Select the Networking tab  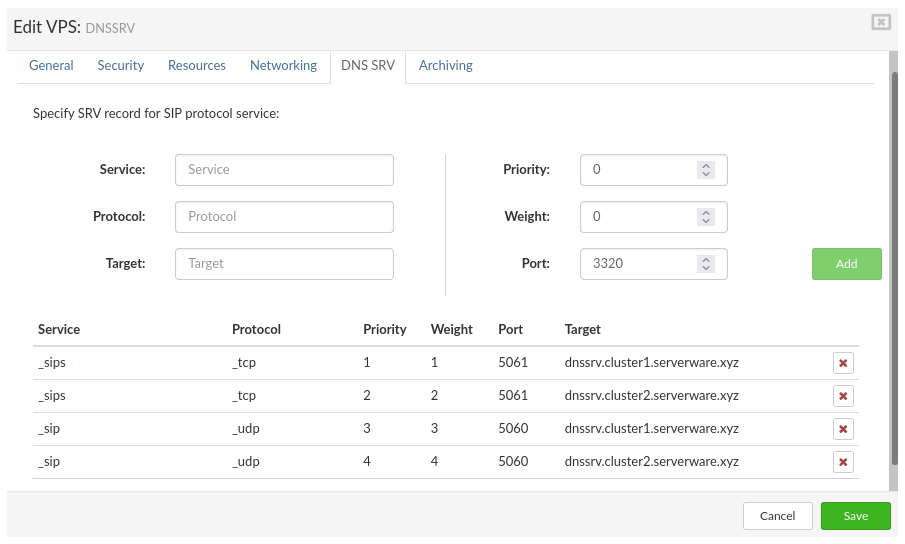click(x=283, y=65)
